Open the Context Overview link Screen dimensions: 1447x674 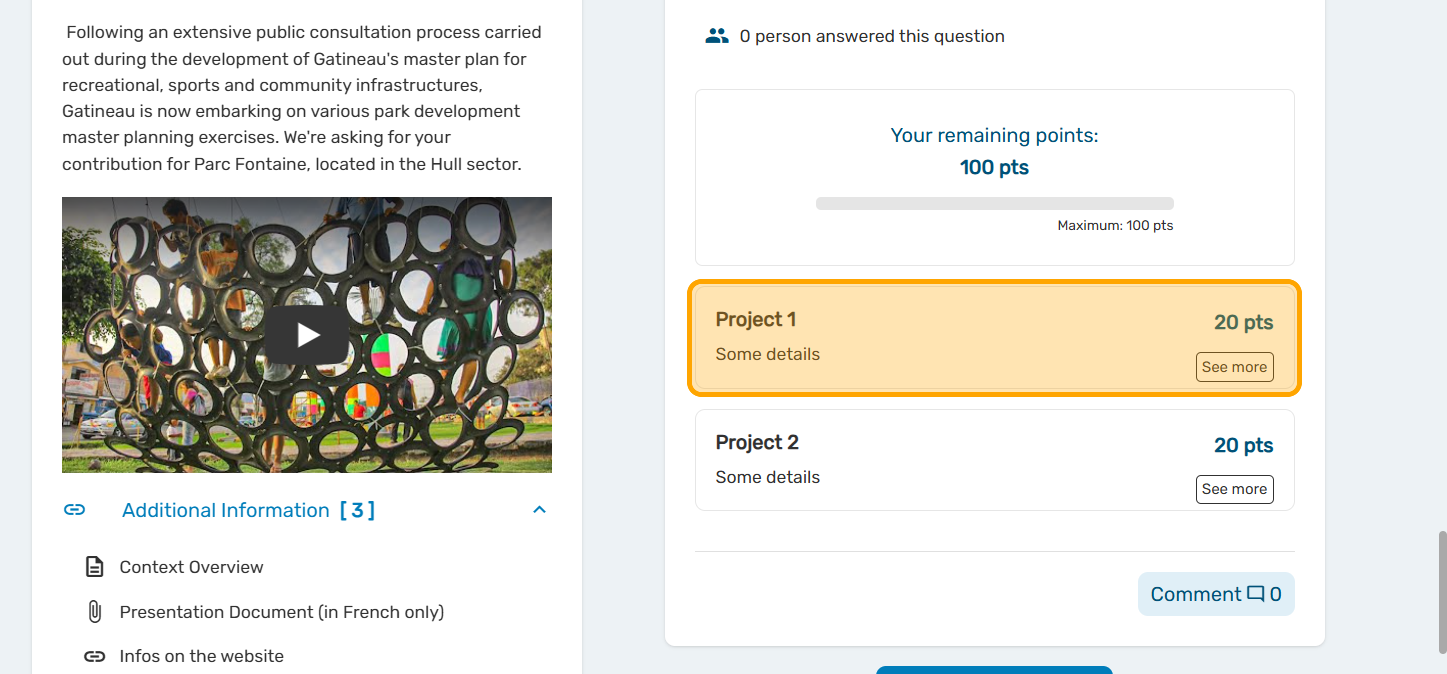191,567
